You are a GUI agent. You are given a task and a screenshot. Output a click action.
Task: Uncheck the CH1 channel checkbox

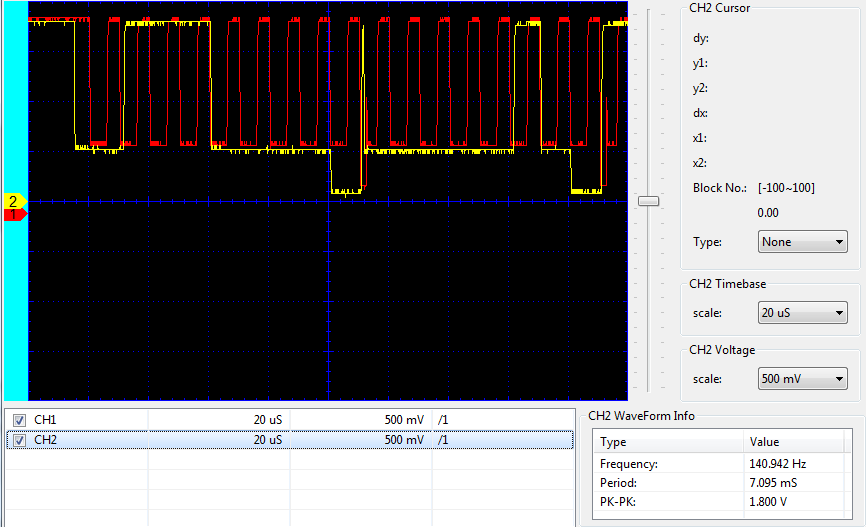[19, 420]
